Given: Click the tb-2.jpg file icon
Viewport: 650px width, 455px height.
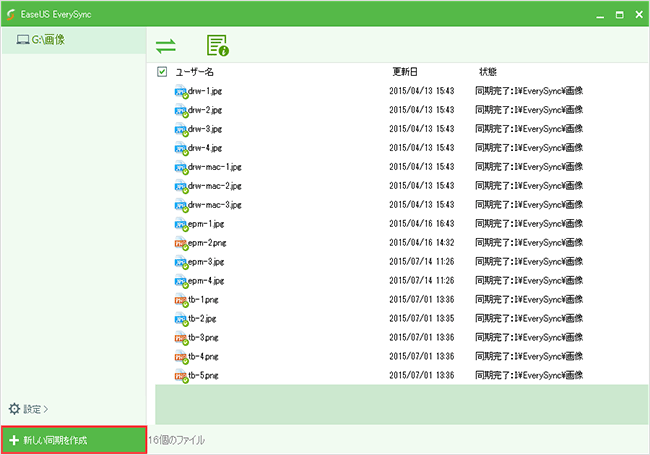Looking at the screenshot, I should 181,319.
